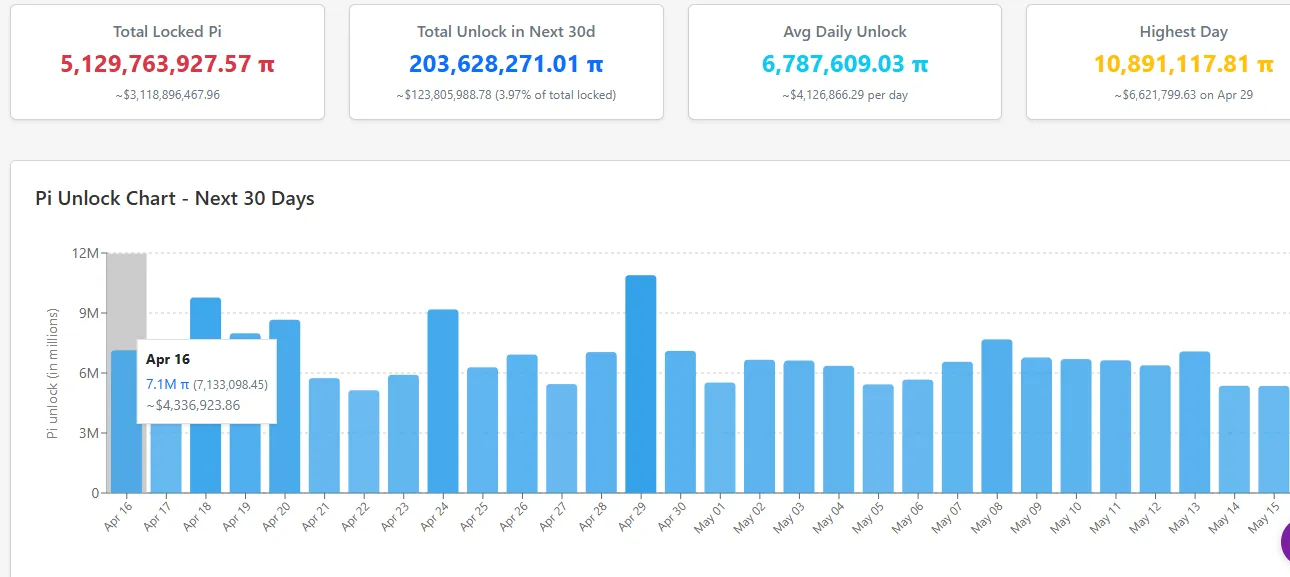Open the Total Locked Pi card

167,62
